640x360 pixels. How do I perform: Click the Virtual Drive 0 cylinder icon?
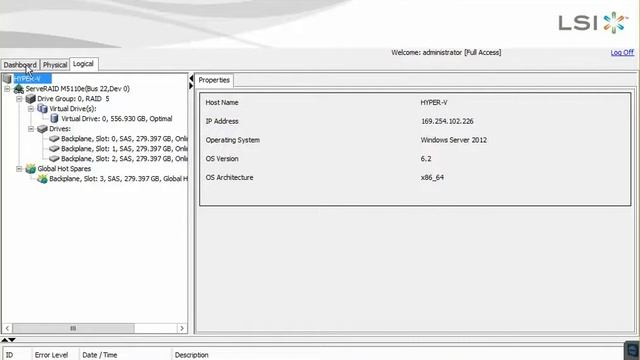coord(54,118)
